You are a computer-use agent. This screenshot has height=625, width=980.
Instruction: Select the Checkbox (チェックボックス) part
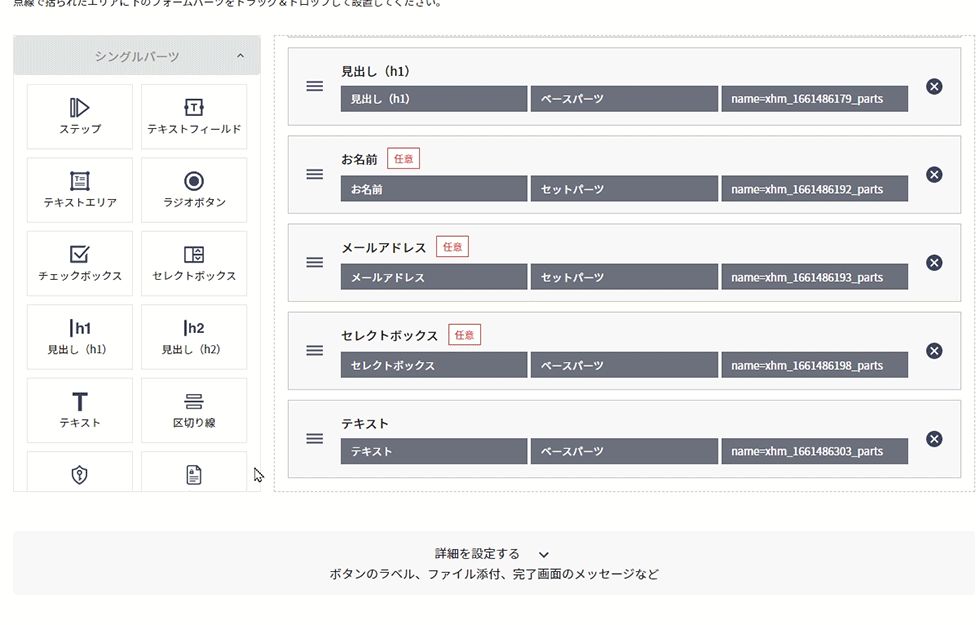(x=80, y=263)
